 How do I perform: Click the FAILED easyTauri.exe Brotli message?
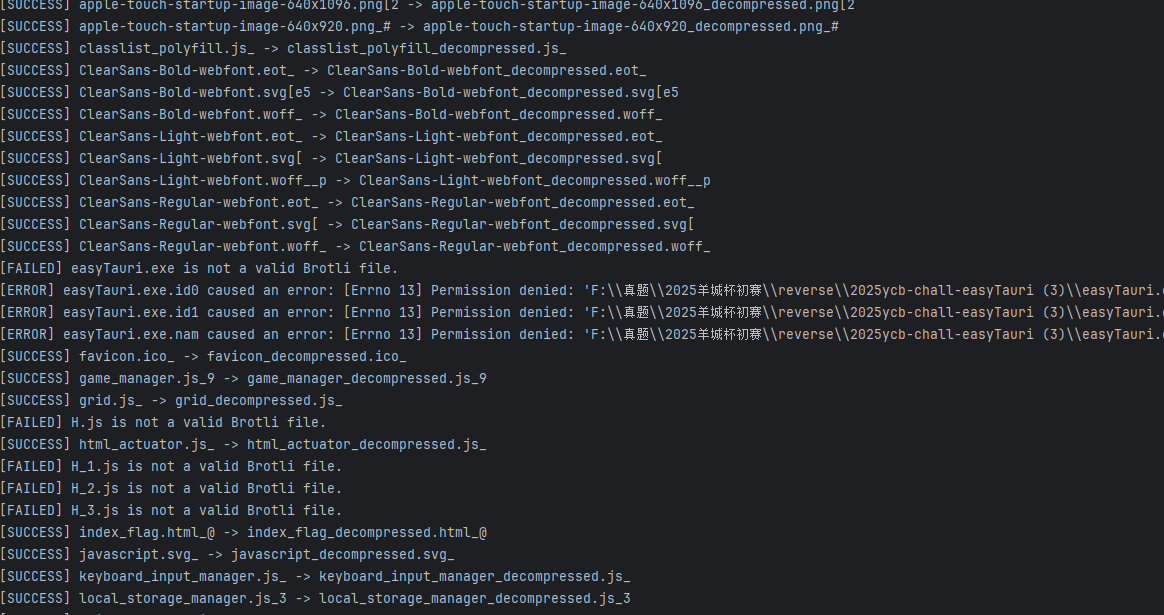[x=199, y=268]
